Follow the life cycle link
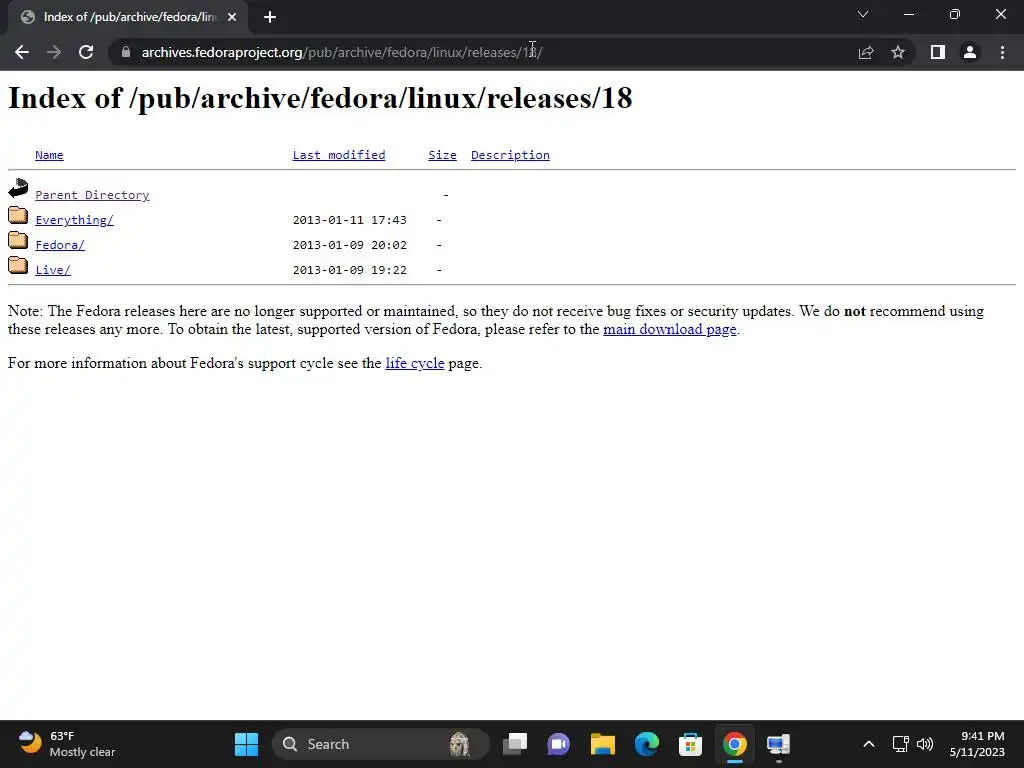 [x=415, y=363]
